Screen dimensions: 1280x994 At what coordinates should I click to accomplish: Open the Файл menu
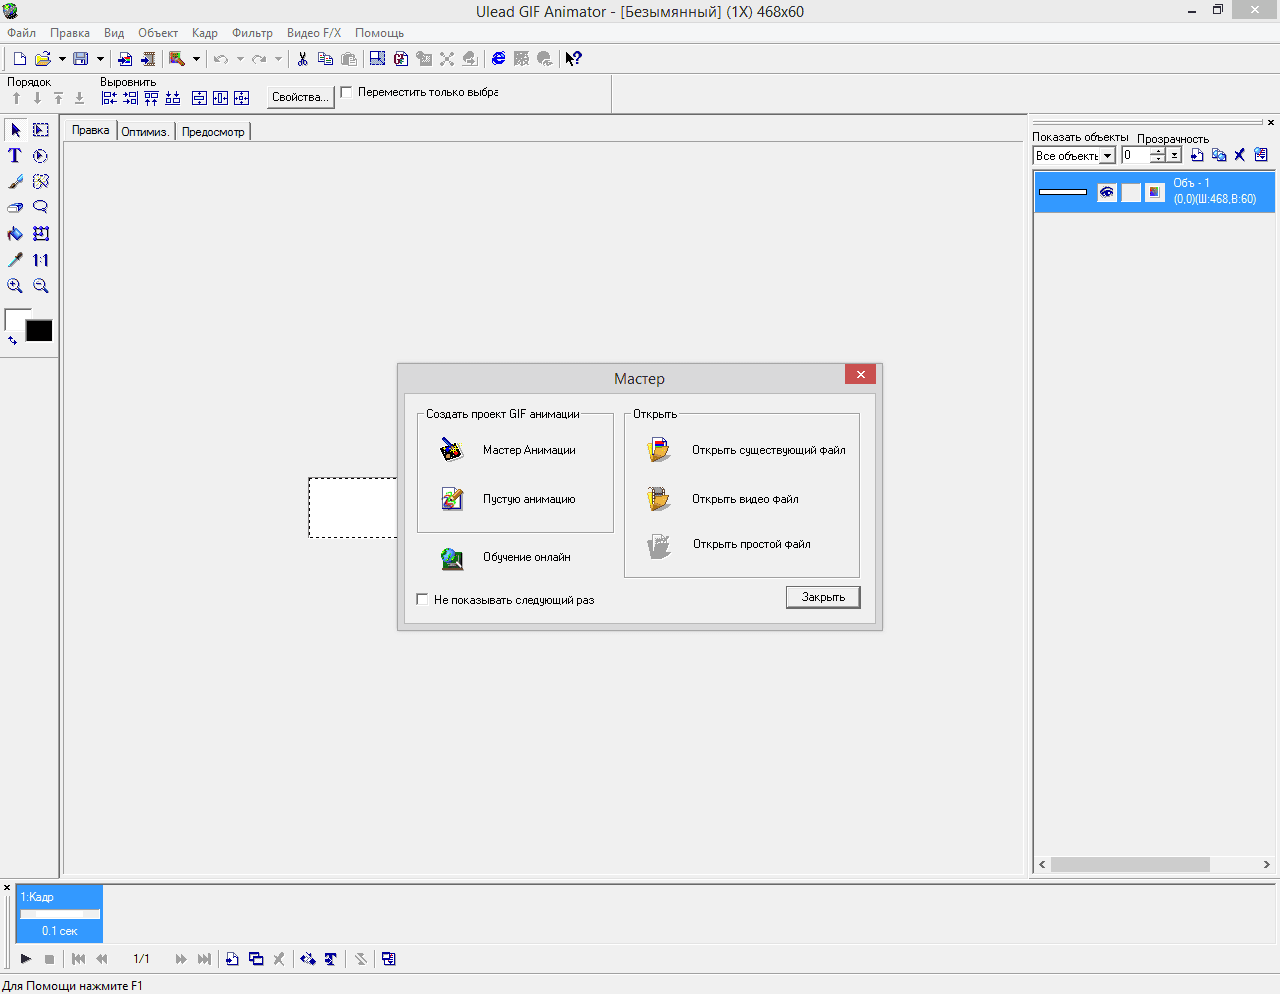tap(21, 33)
